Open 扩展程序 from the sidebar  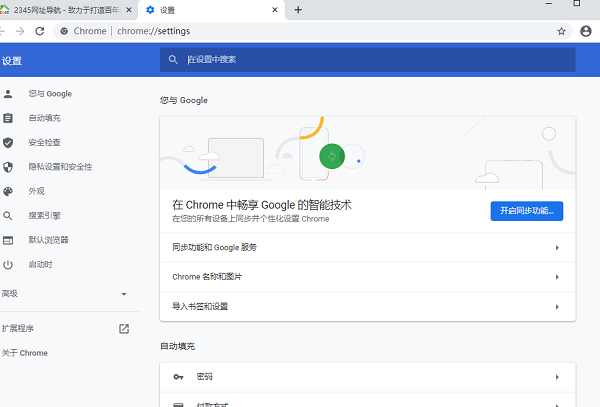[x=18, y=329]
